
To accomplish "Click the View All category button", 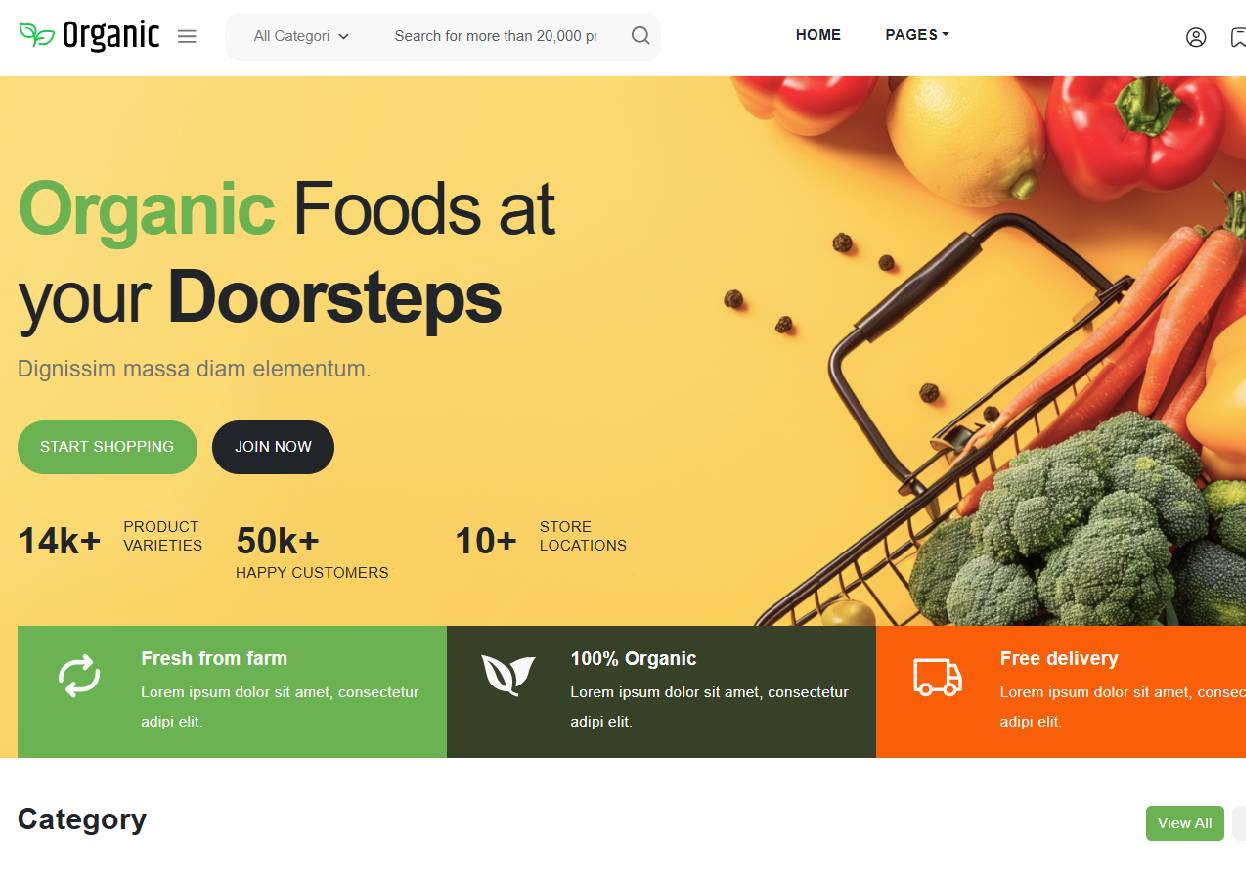I will [1185, 823].
